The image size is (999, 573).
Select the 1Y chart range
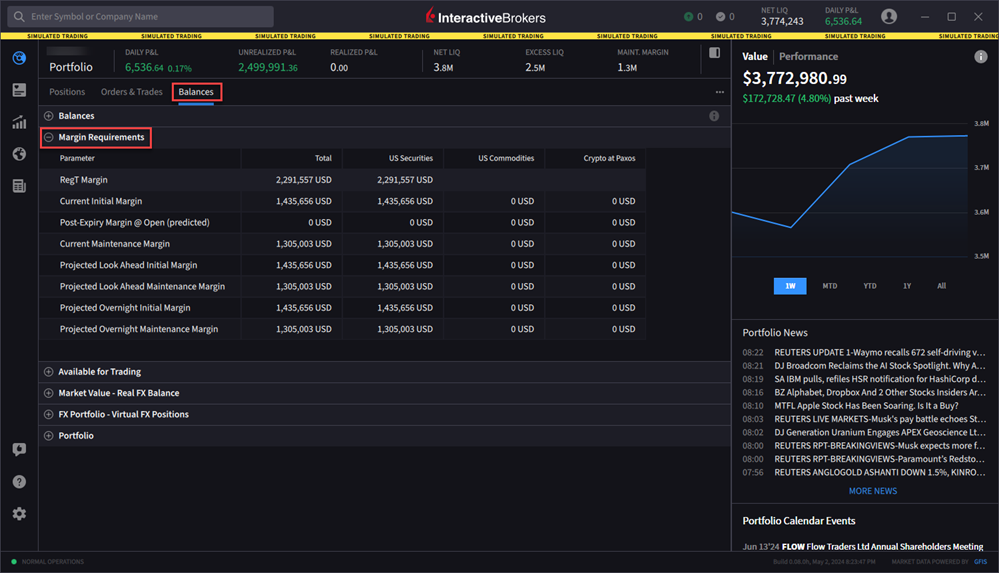click(907, 286)
